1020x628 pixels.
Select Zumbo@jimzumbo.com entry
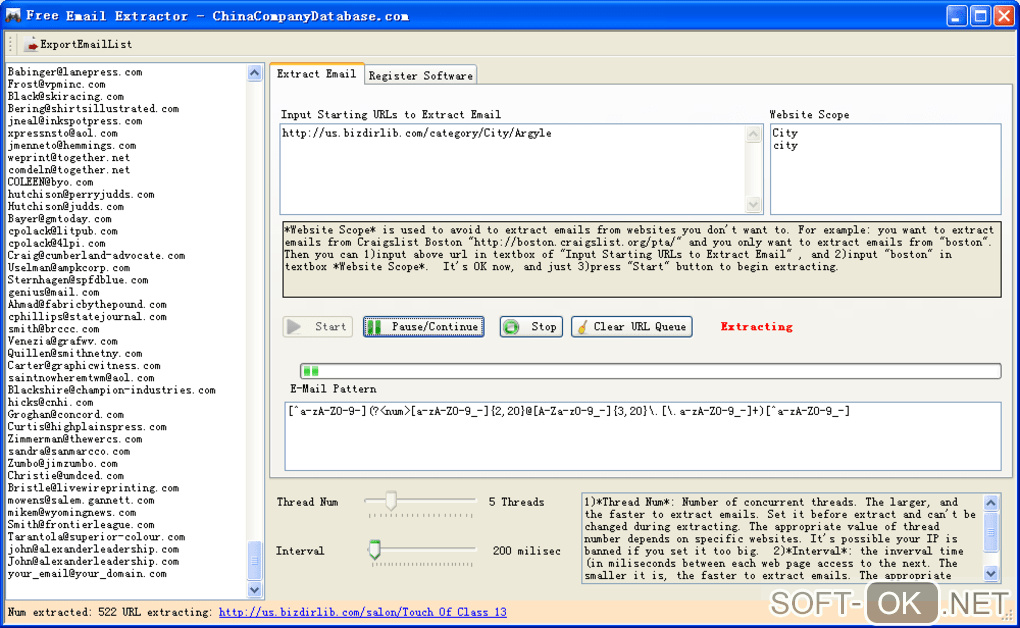click(x=62, y=463)
